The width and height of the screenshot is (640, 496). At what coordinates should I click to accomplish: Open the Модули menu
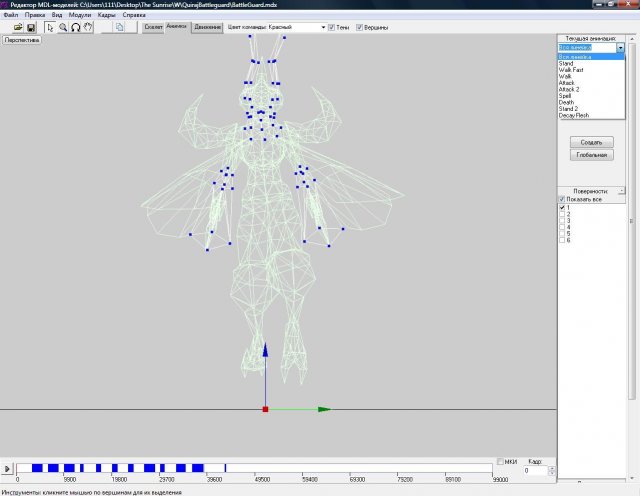pos(80,15)
